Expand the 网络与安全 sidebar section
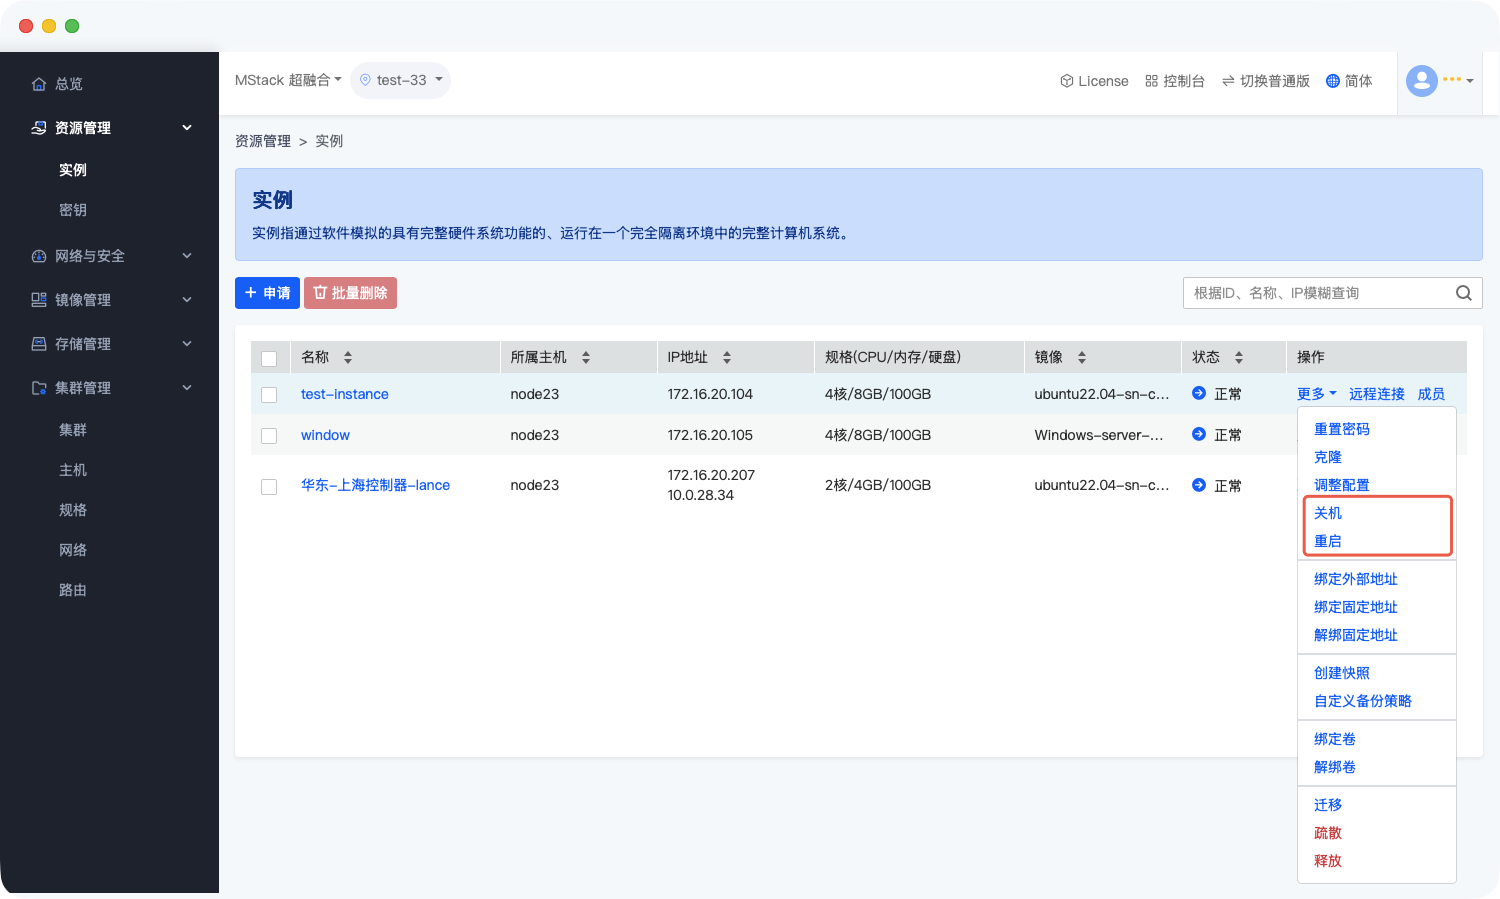 coord(186,256)
